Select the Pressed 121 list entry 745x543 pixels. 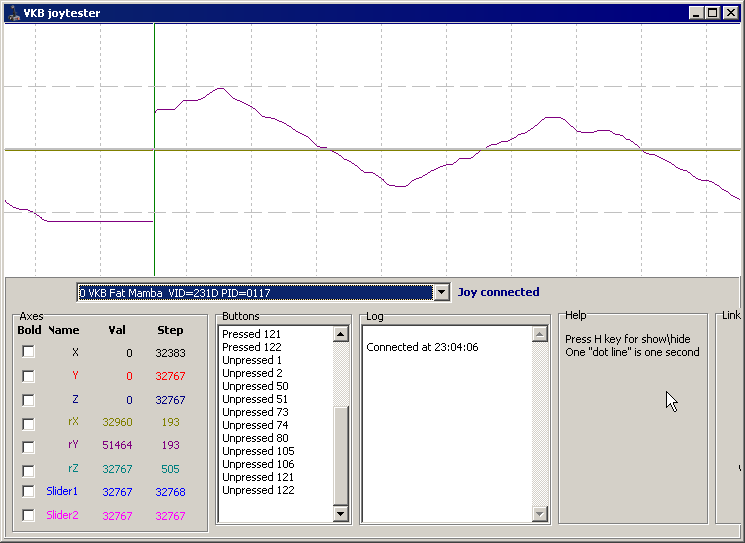(x=251, y=334)
